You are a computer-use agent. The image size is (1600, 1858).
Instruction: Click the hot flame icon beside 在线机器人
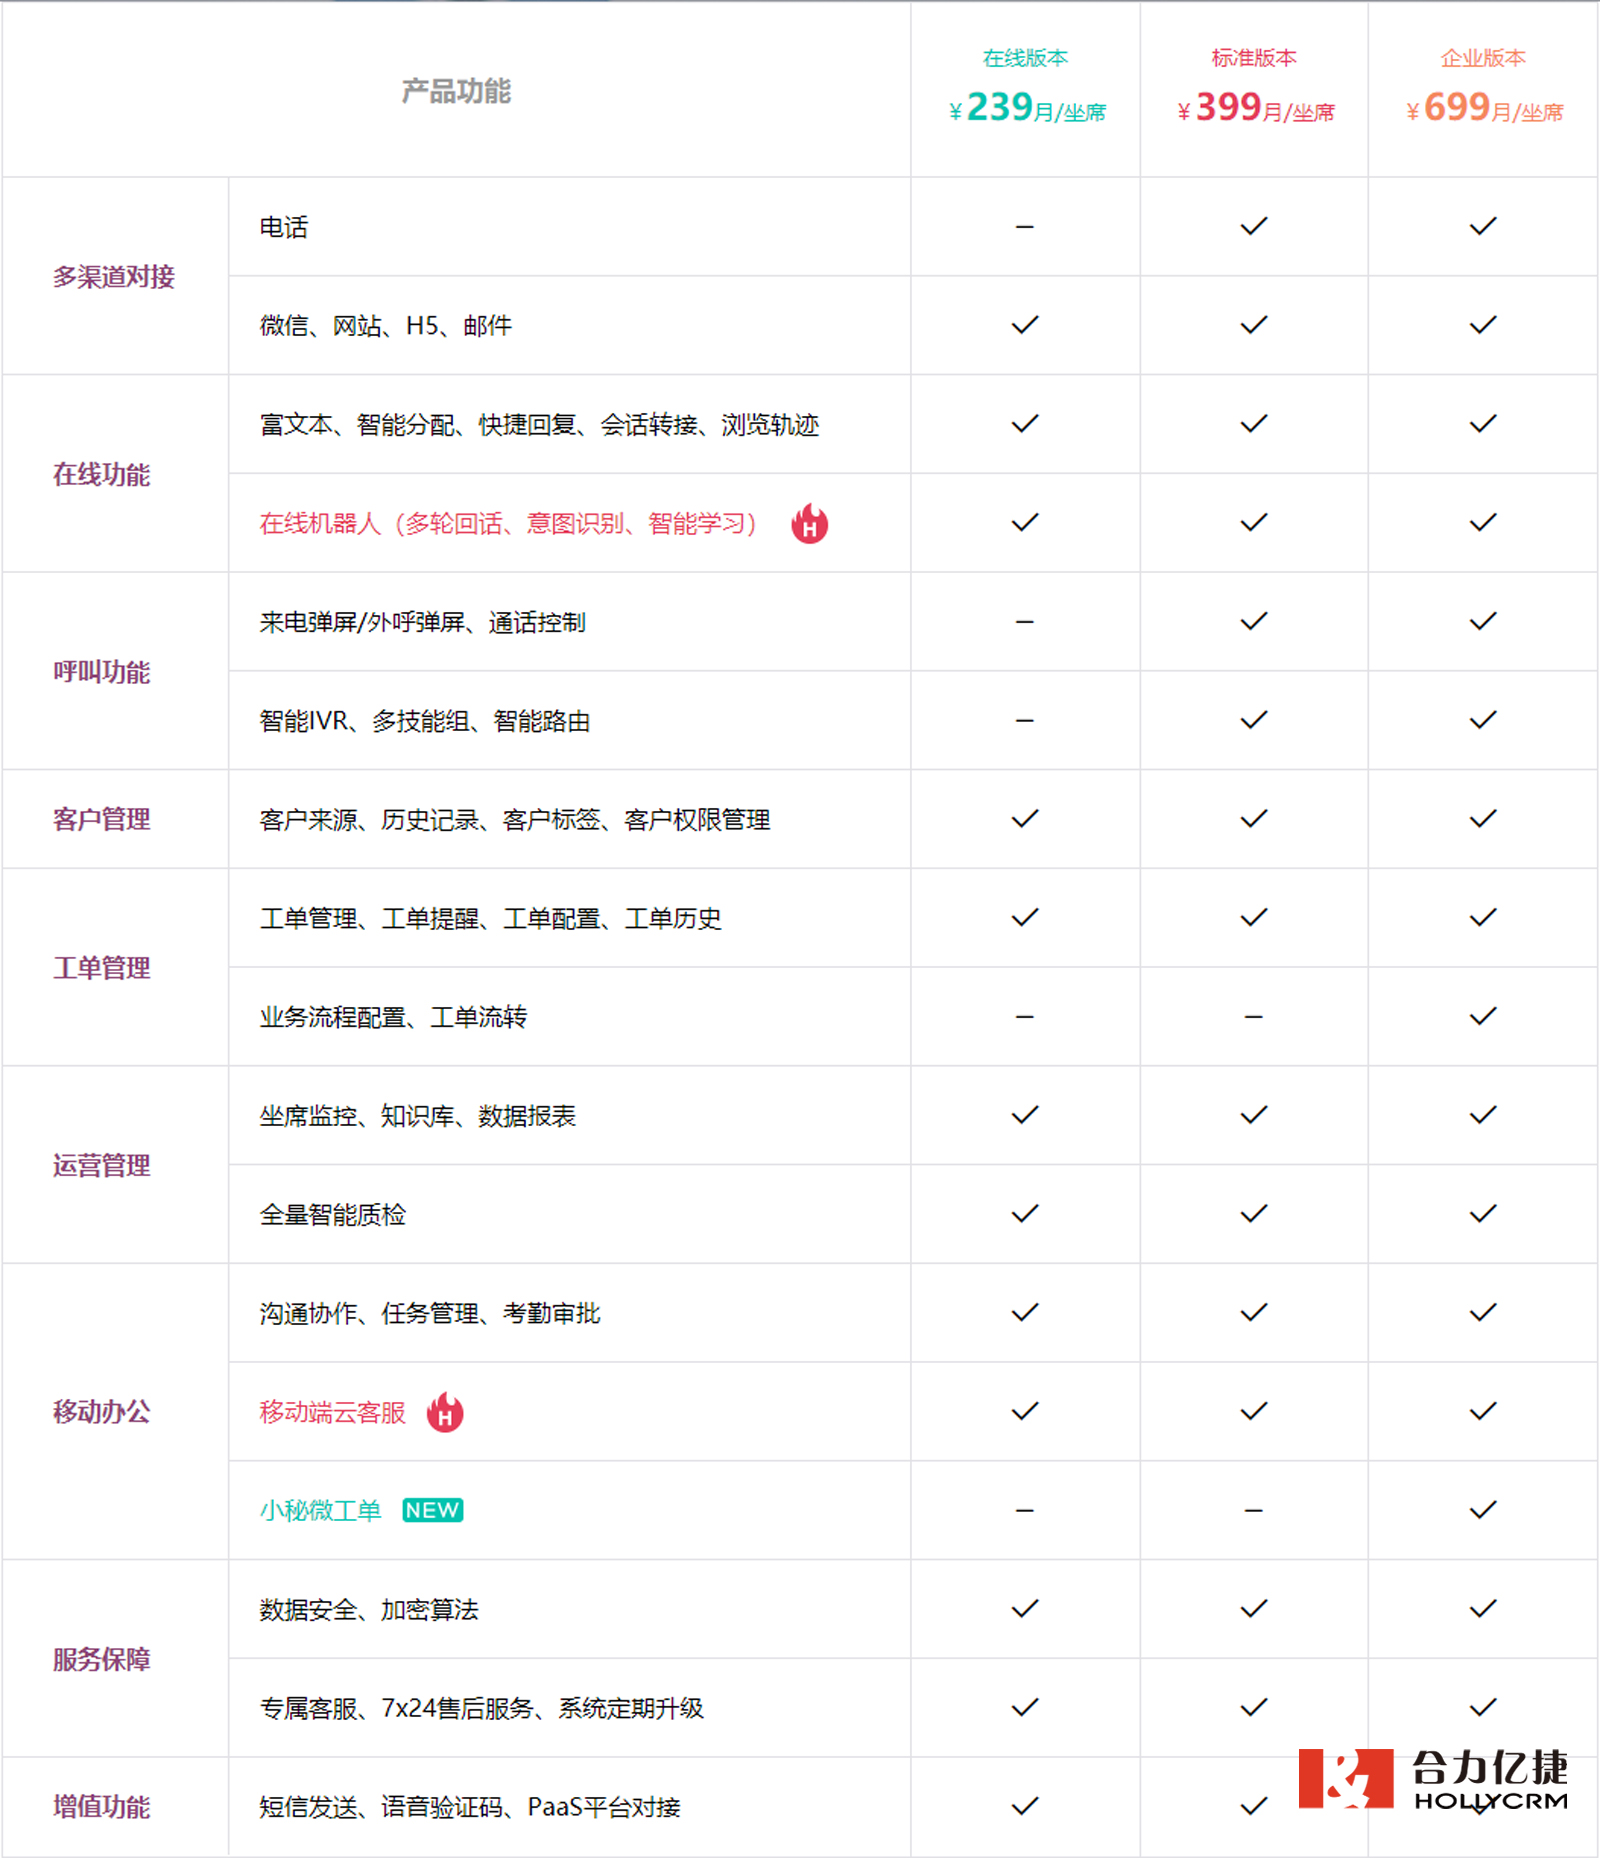810,523
